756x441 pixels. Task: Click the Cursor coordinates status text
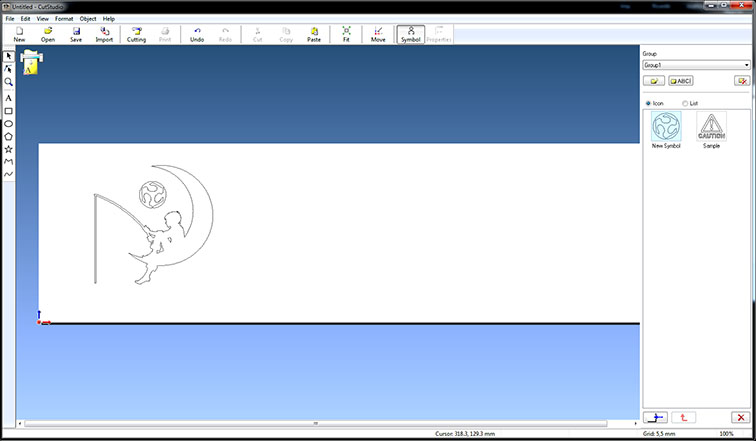[465, 434]
